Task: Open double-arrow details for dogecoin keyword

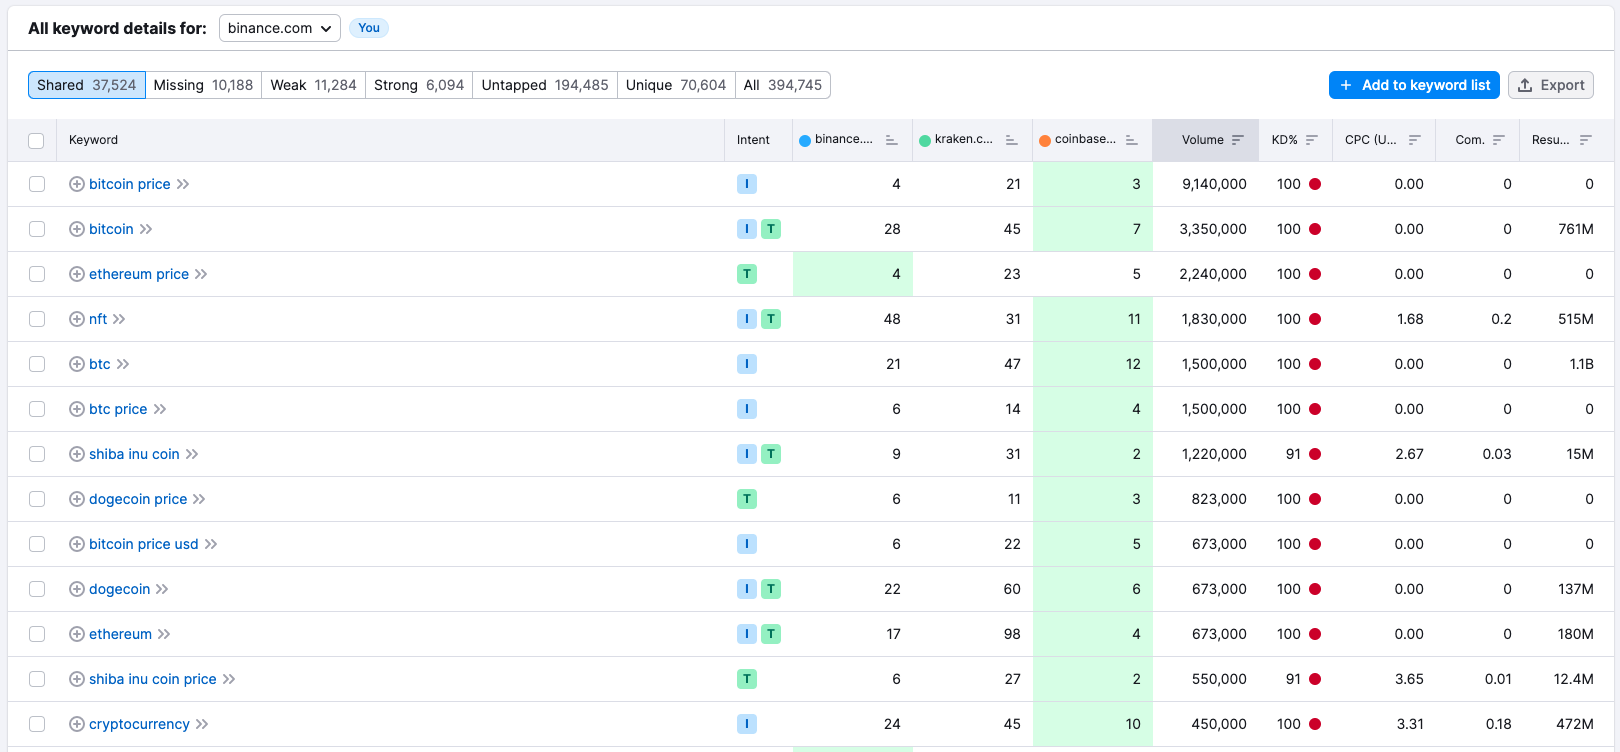Action: [162, 589]
